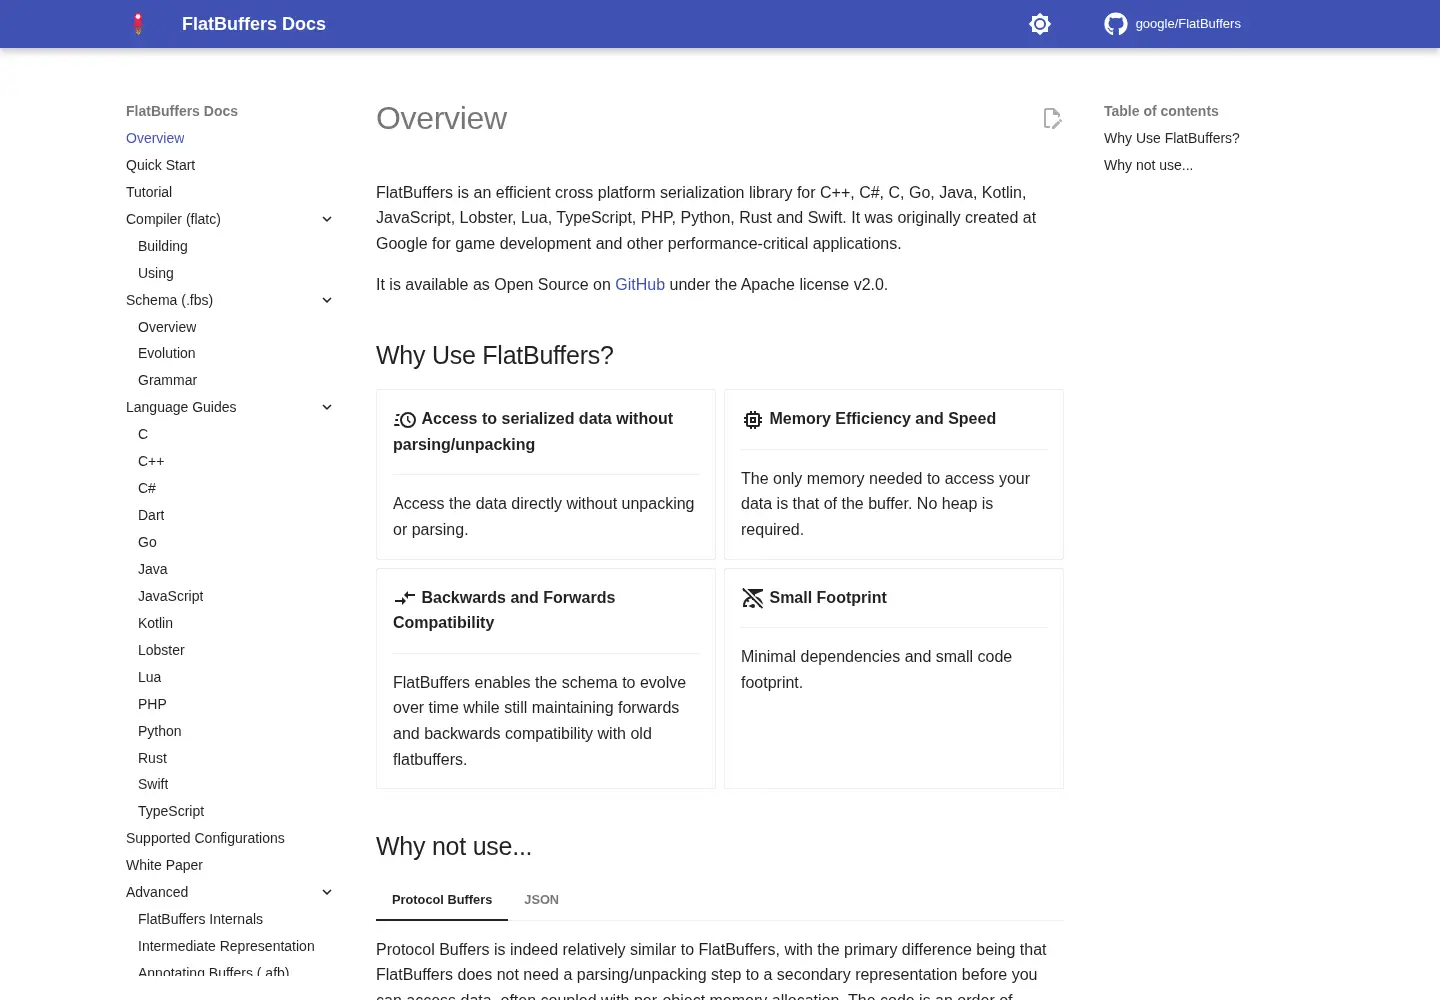Switch to the JSON tab
1440x1000 pixels.
click(x=542, y=900)
